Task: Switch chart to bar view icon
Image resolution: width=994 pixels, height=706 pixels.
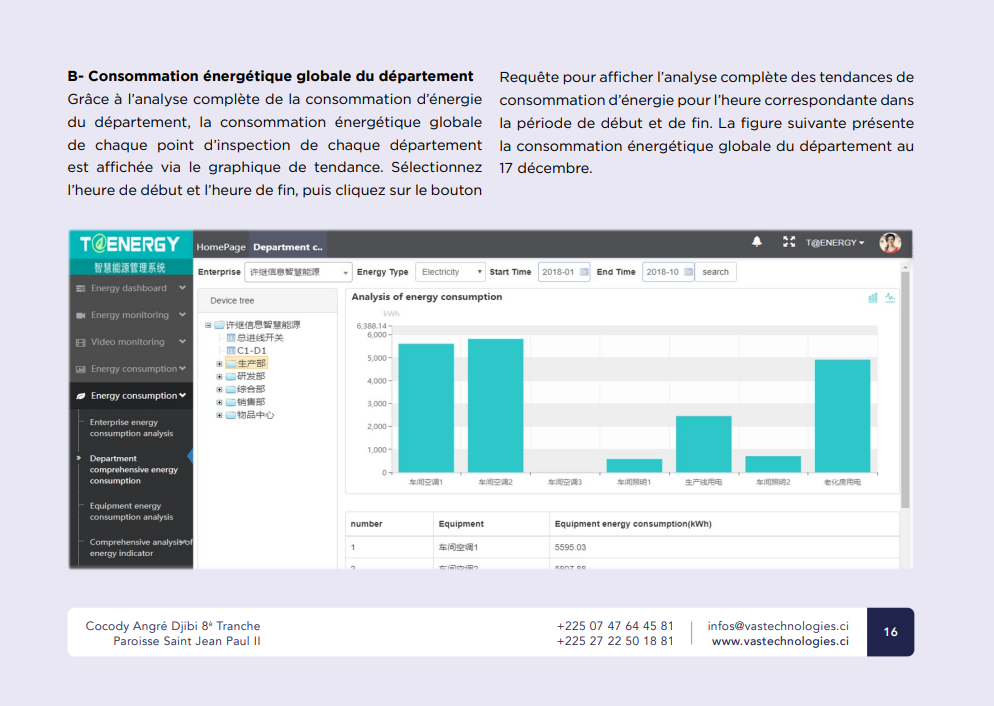Action: pos(873,297)
